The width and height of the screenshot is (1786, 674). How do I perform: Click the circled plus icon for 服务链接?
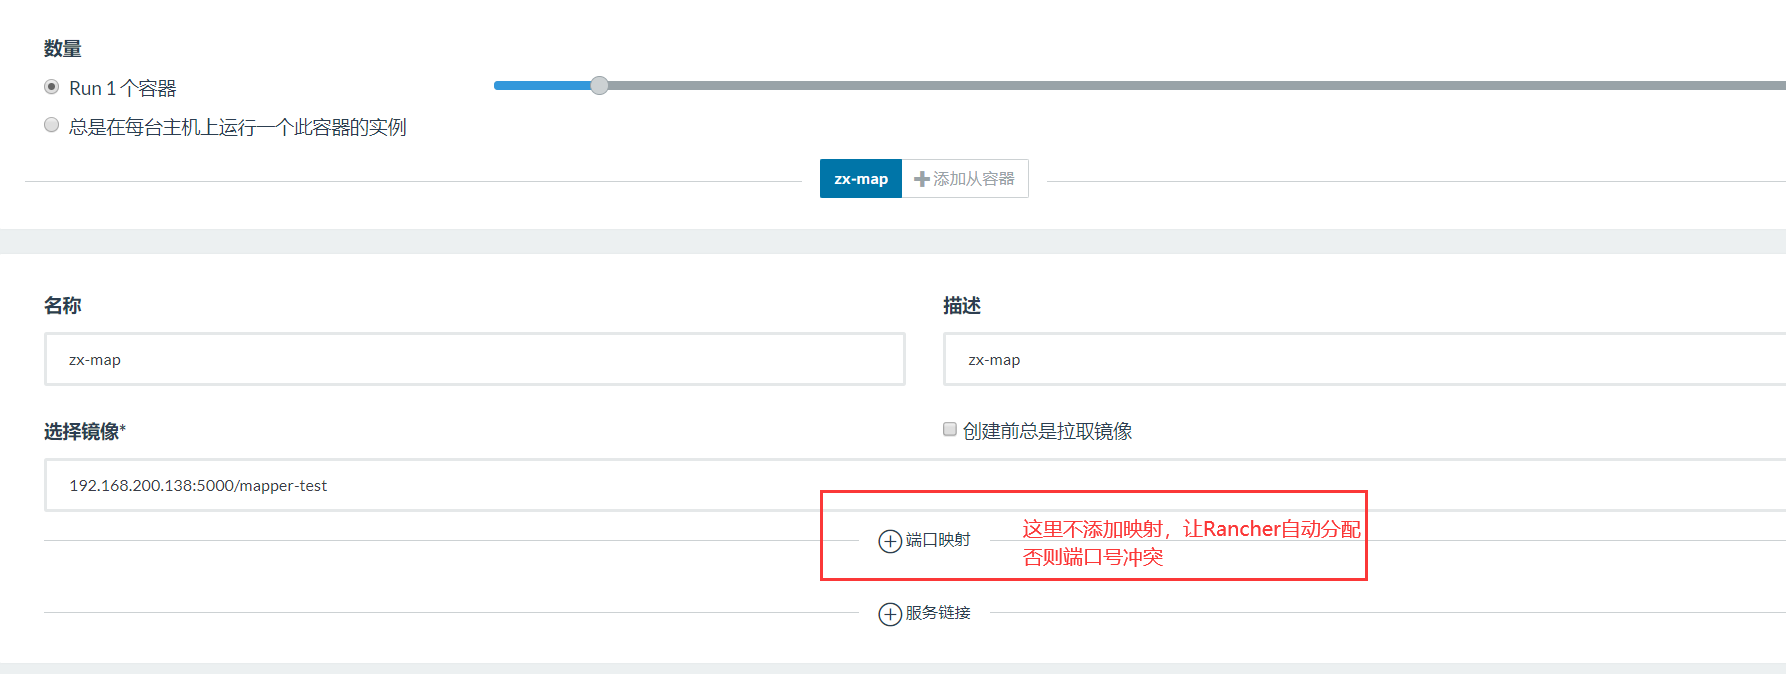(890, 614)
